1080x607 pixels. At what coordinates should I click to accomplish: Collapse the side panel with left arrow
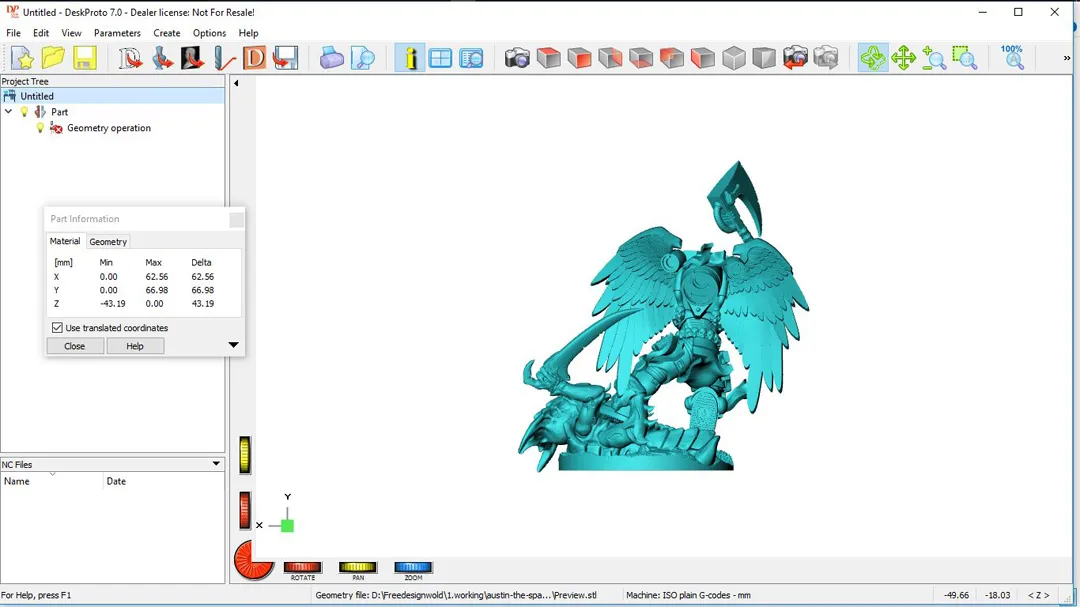coord(236,83)
